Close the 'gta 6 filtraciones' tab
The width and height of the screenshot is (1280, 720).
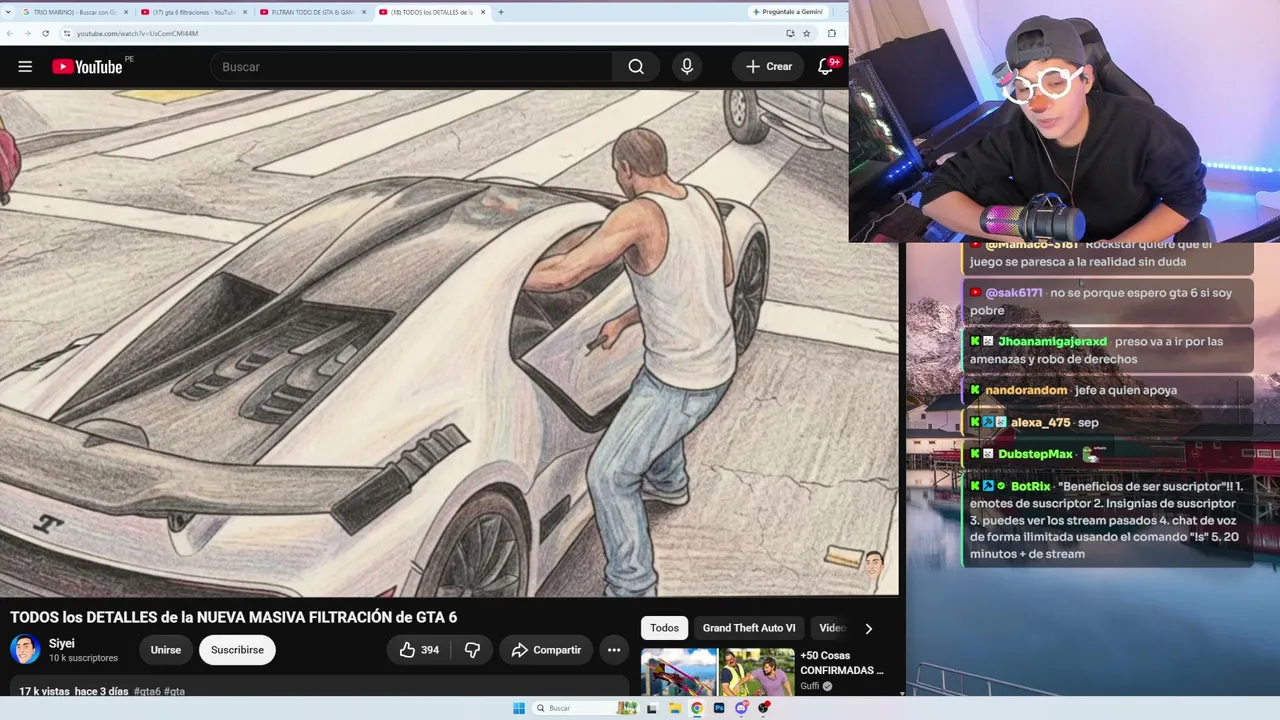click(245, 12)
